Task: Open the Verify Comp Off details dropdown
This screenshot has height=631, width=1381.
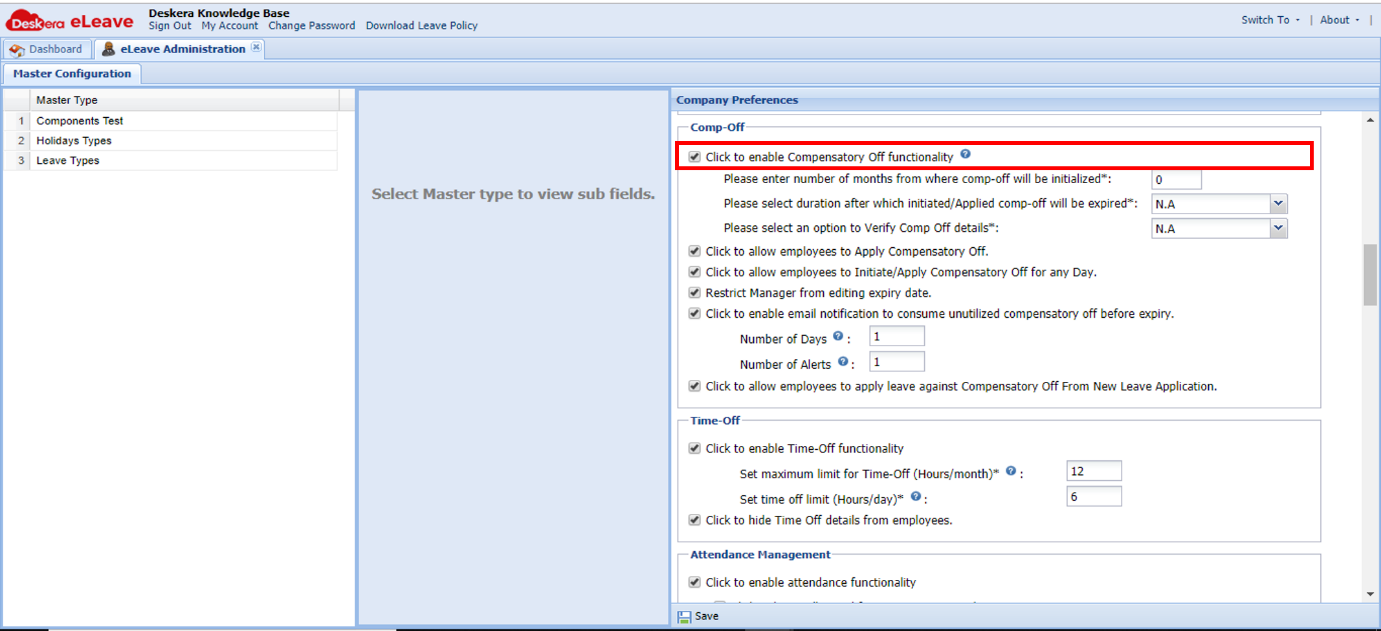Action: click(x=1278, y=228)
